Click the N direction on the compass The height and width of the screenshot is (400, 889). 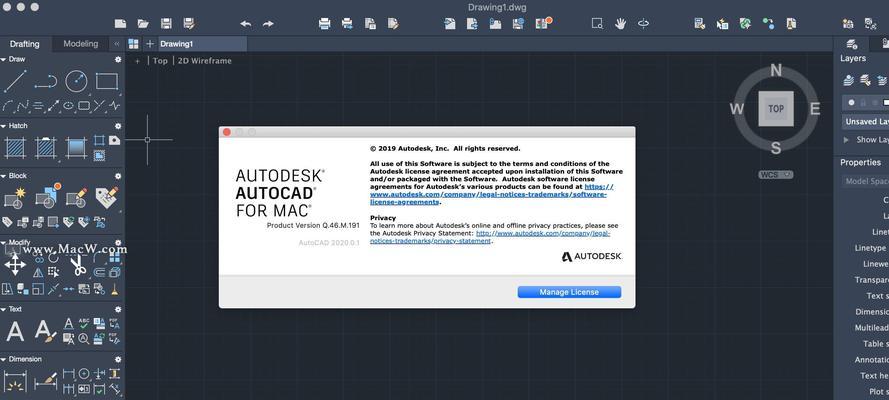[776, 70]
